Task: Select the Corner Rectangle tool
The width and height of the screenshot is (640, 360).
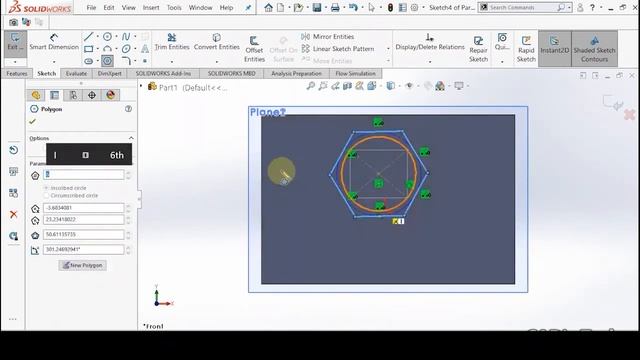Action: (89, 49)
